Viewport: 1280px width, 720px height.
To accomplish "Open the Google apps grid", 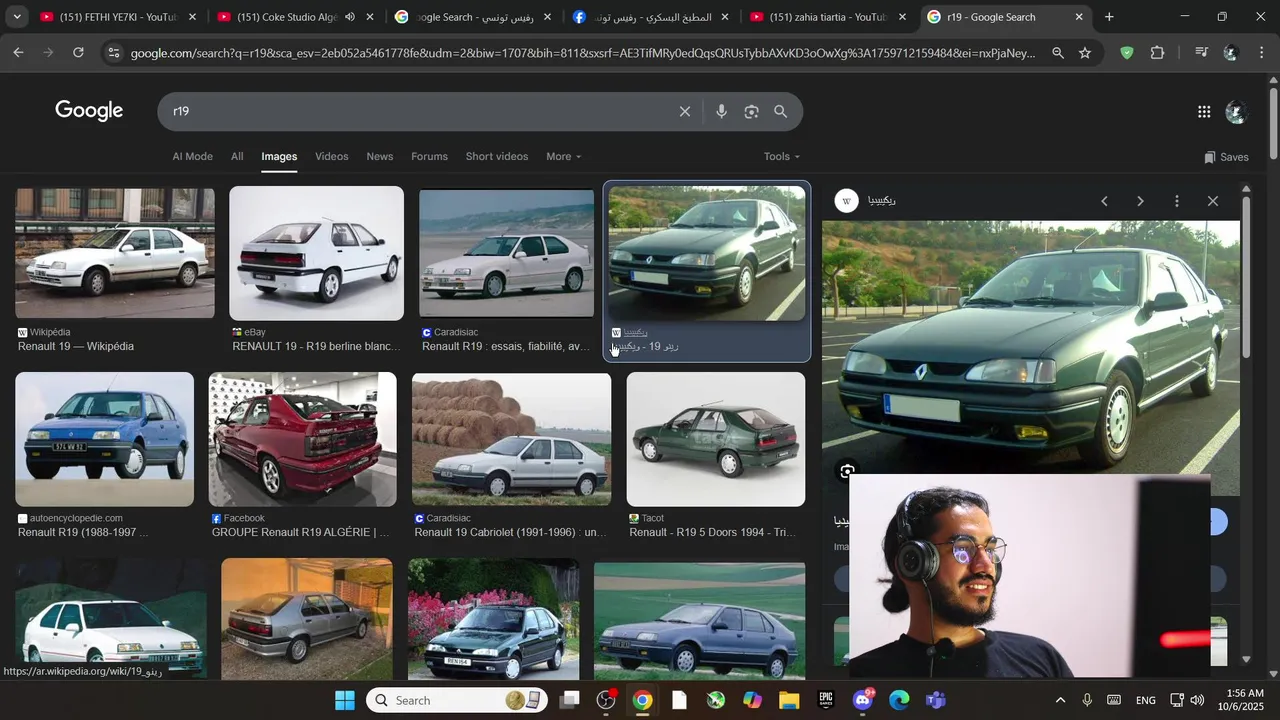I will pos(1204,112).
